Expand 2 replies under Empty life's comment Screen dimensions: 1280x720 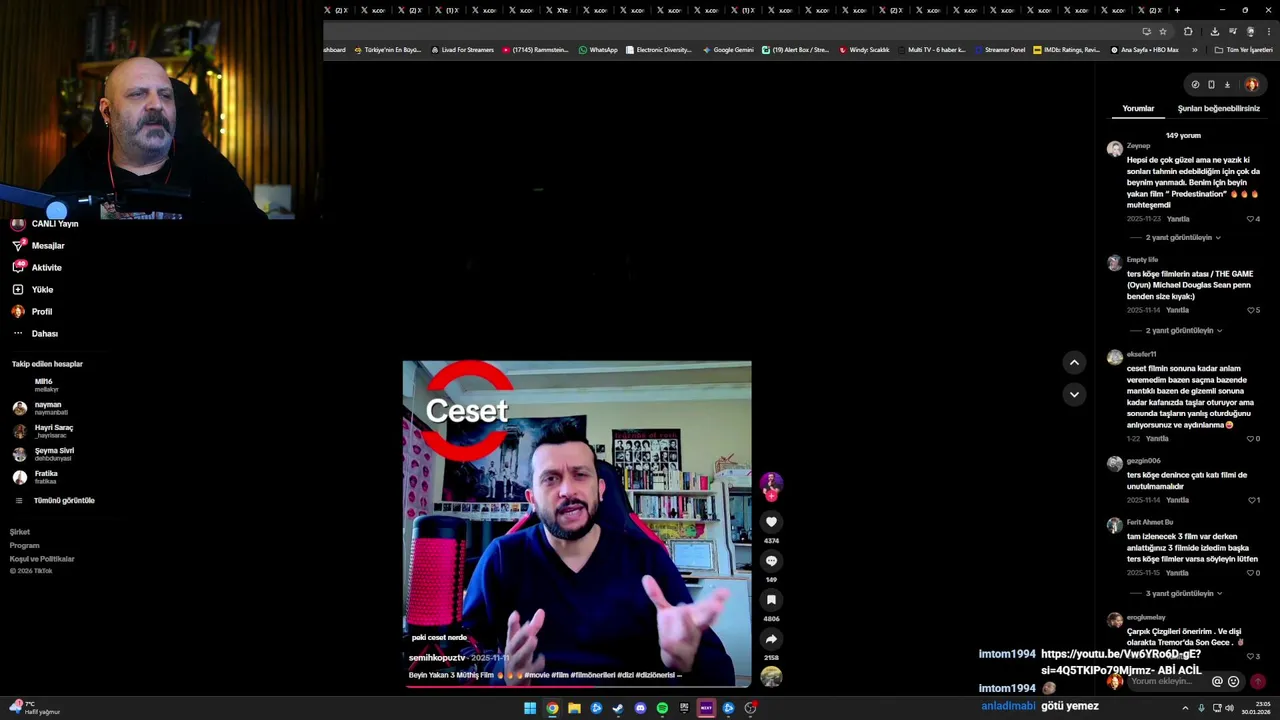pos(1183,331)
